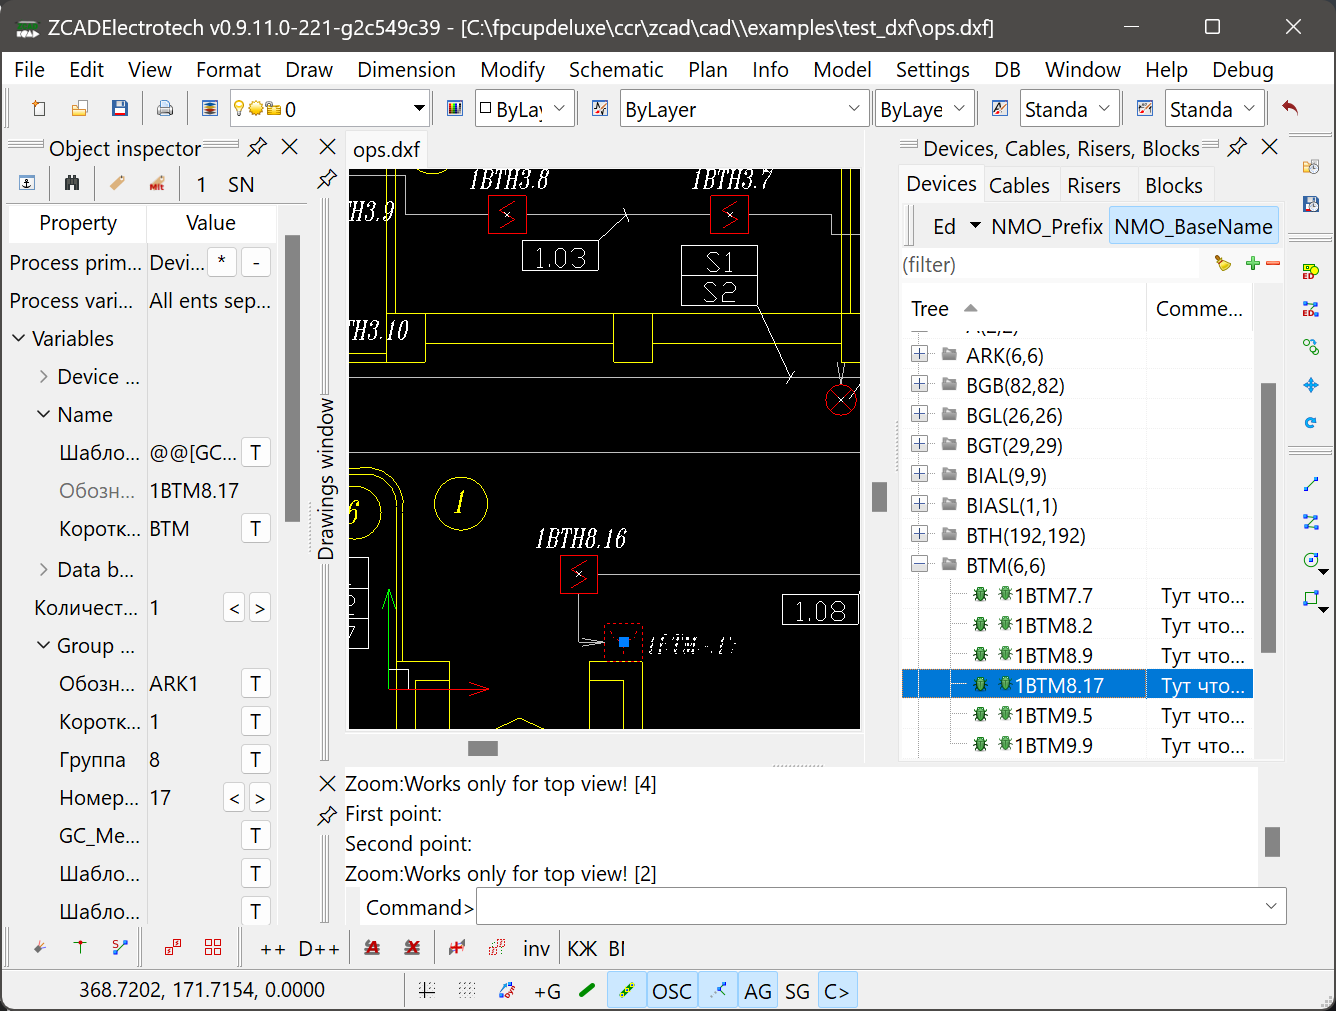The width and height of the screenshot is (1336, 1011).
Task: Select the draw line icon on right sidebar
Action: (x=1311, y=484)
